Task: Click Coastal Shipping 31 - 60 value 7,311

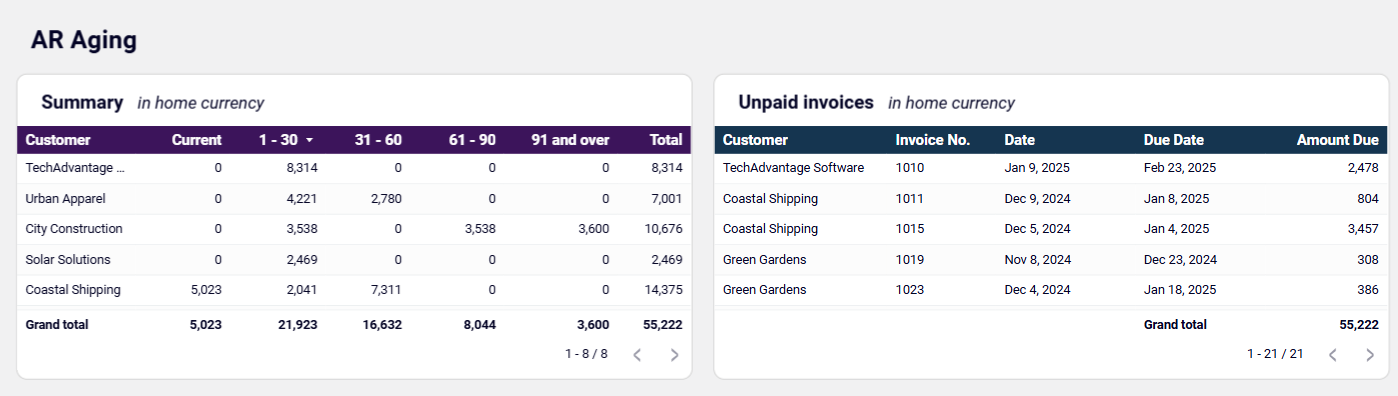Action: pyautogui.click(x=386, y=290)
